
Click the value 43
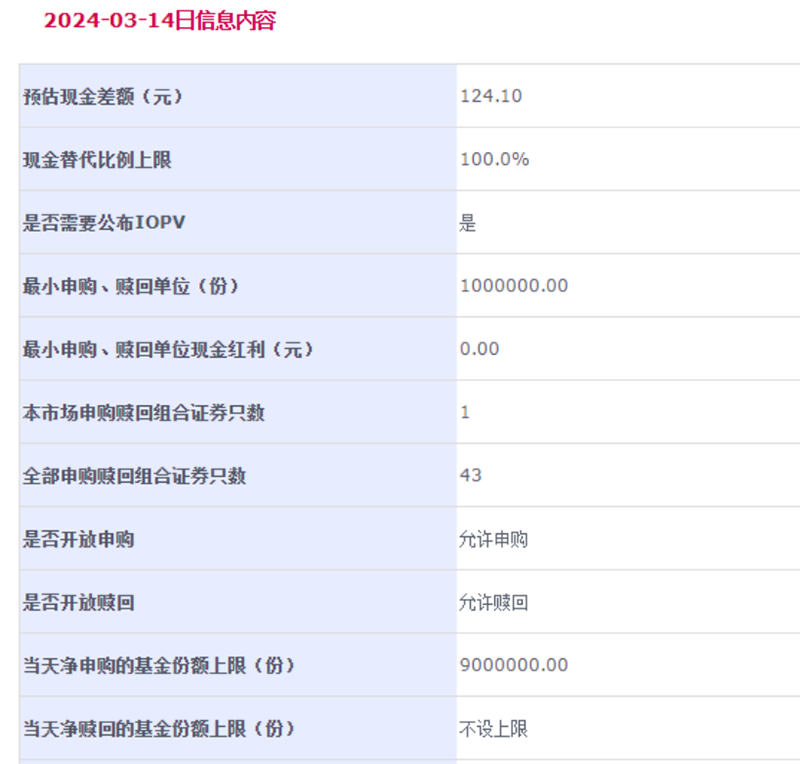(x=470, y=476)
